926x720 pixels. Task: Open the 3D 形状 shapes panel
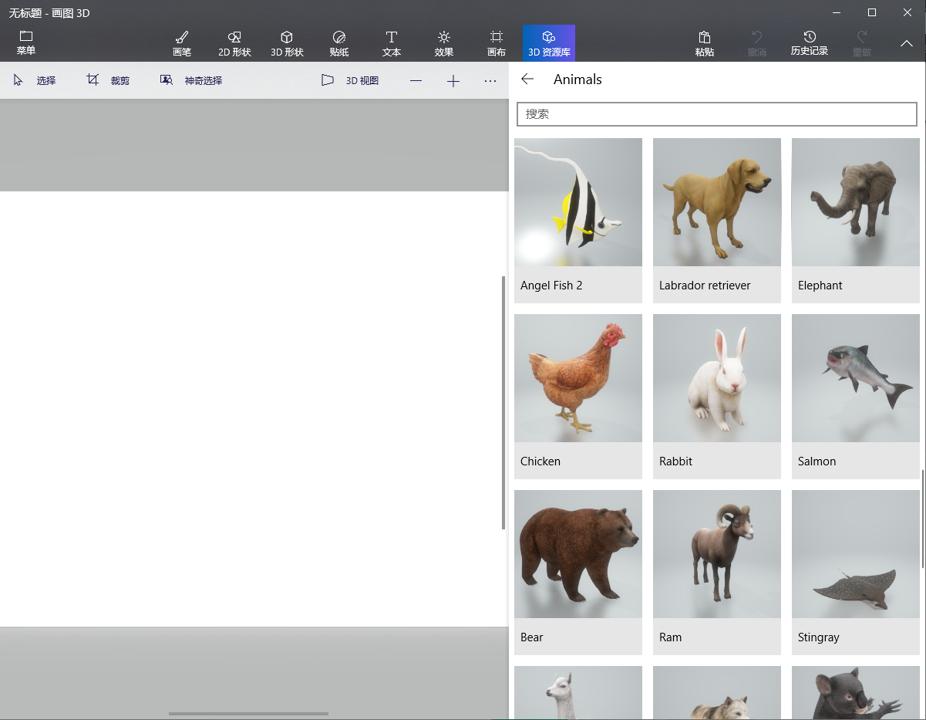click(287, 42)
